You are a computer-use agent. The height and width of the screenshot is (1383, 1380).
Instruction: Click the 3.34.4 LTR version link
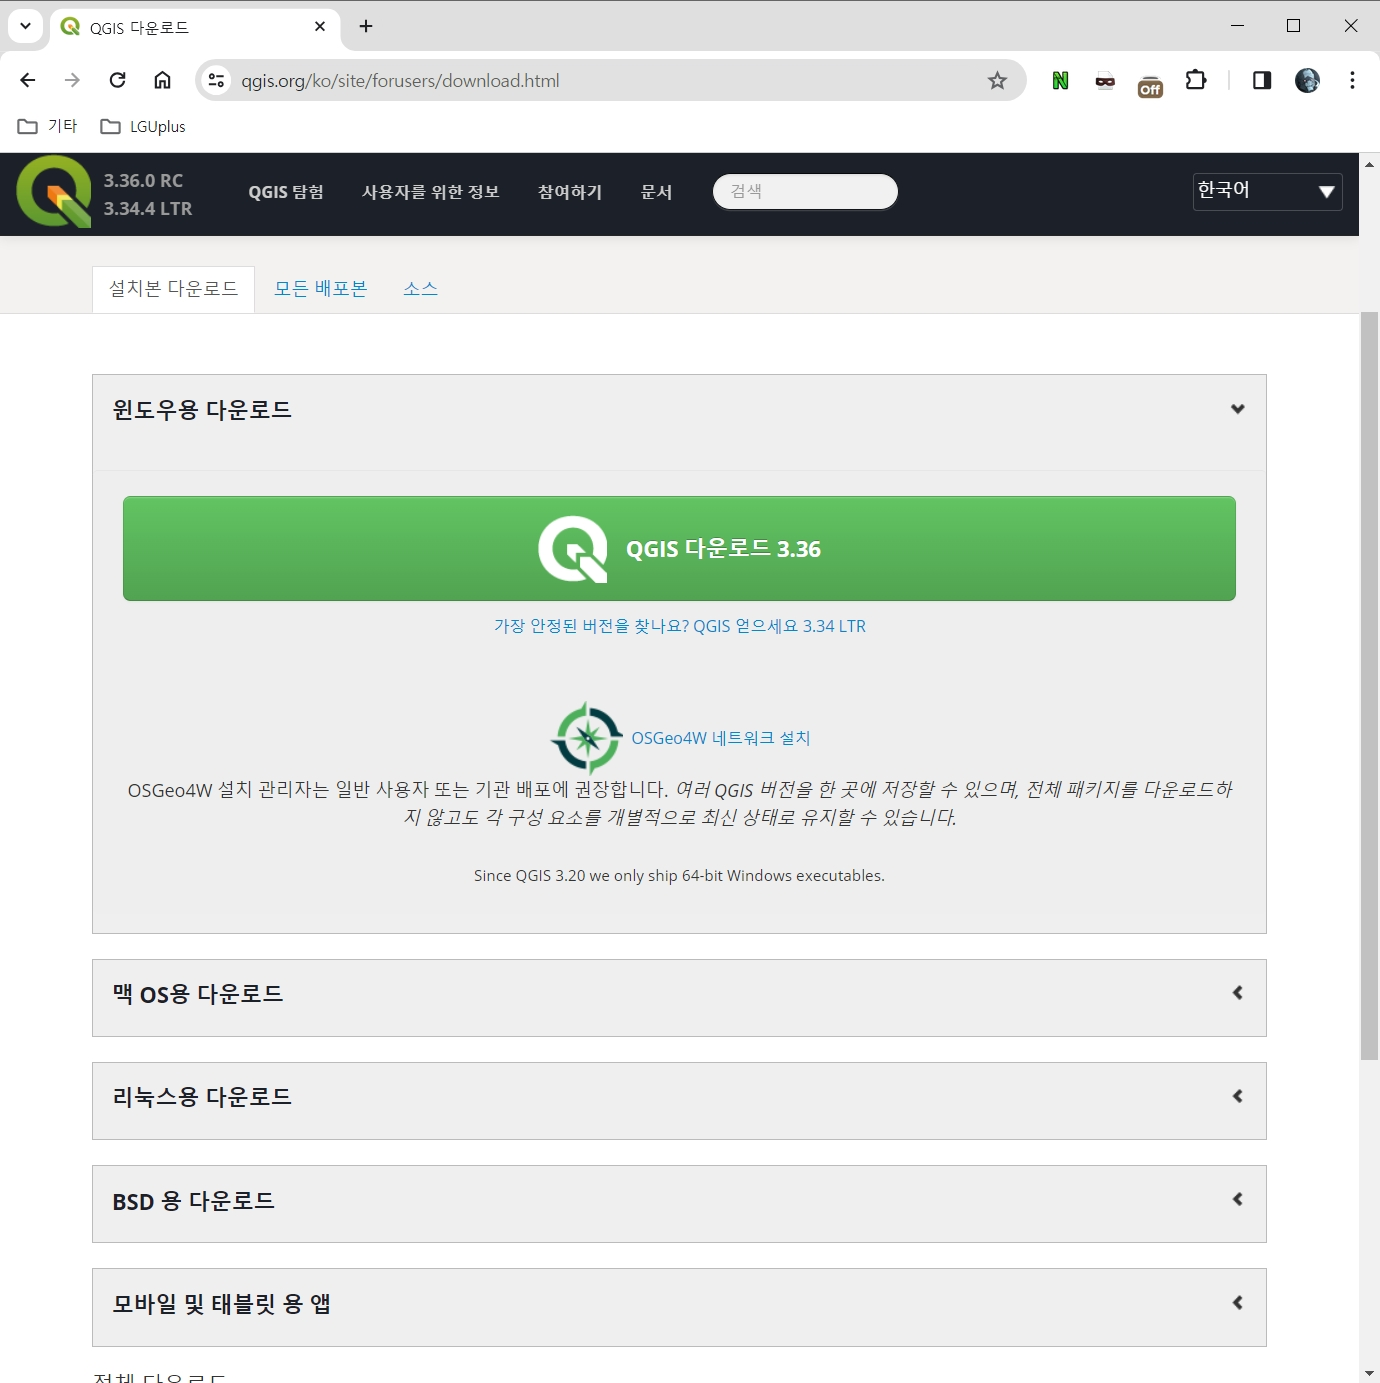click(x=148, y=209)
